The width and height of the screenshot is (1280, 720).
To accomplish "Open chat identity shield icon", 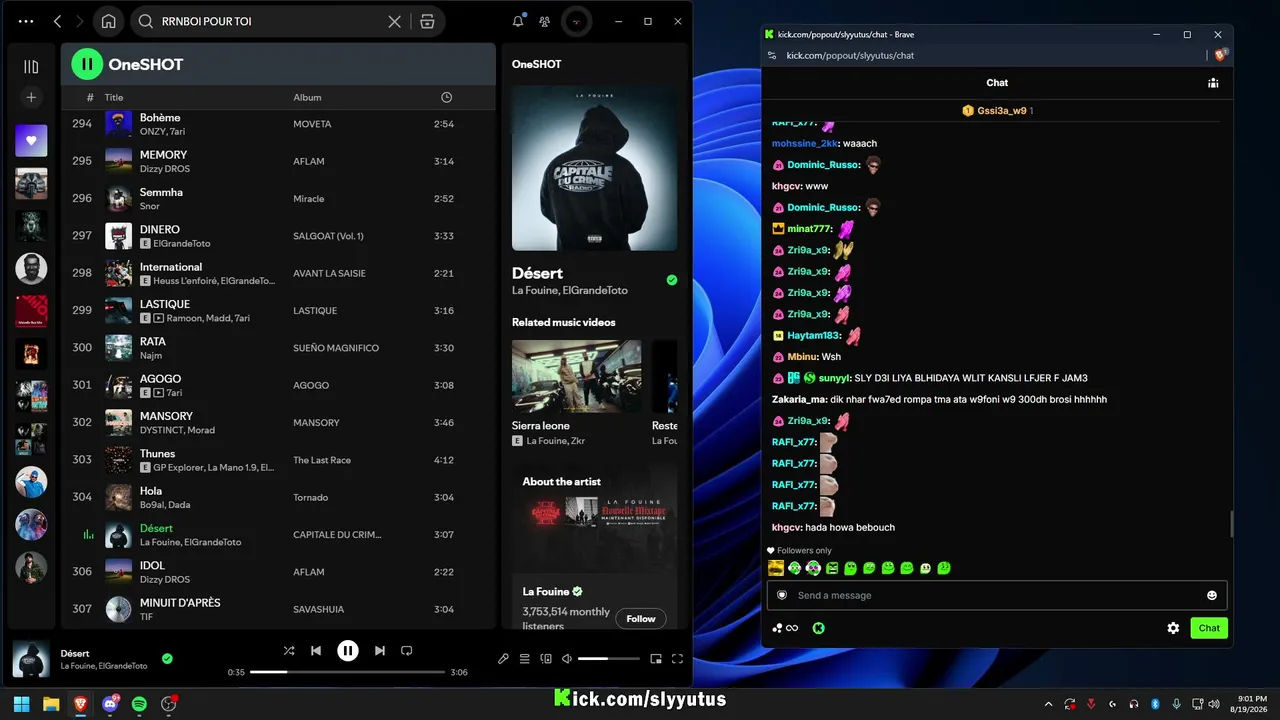I will tap(782, 595).
